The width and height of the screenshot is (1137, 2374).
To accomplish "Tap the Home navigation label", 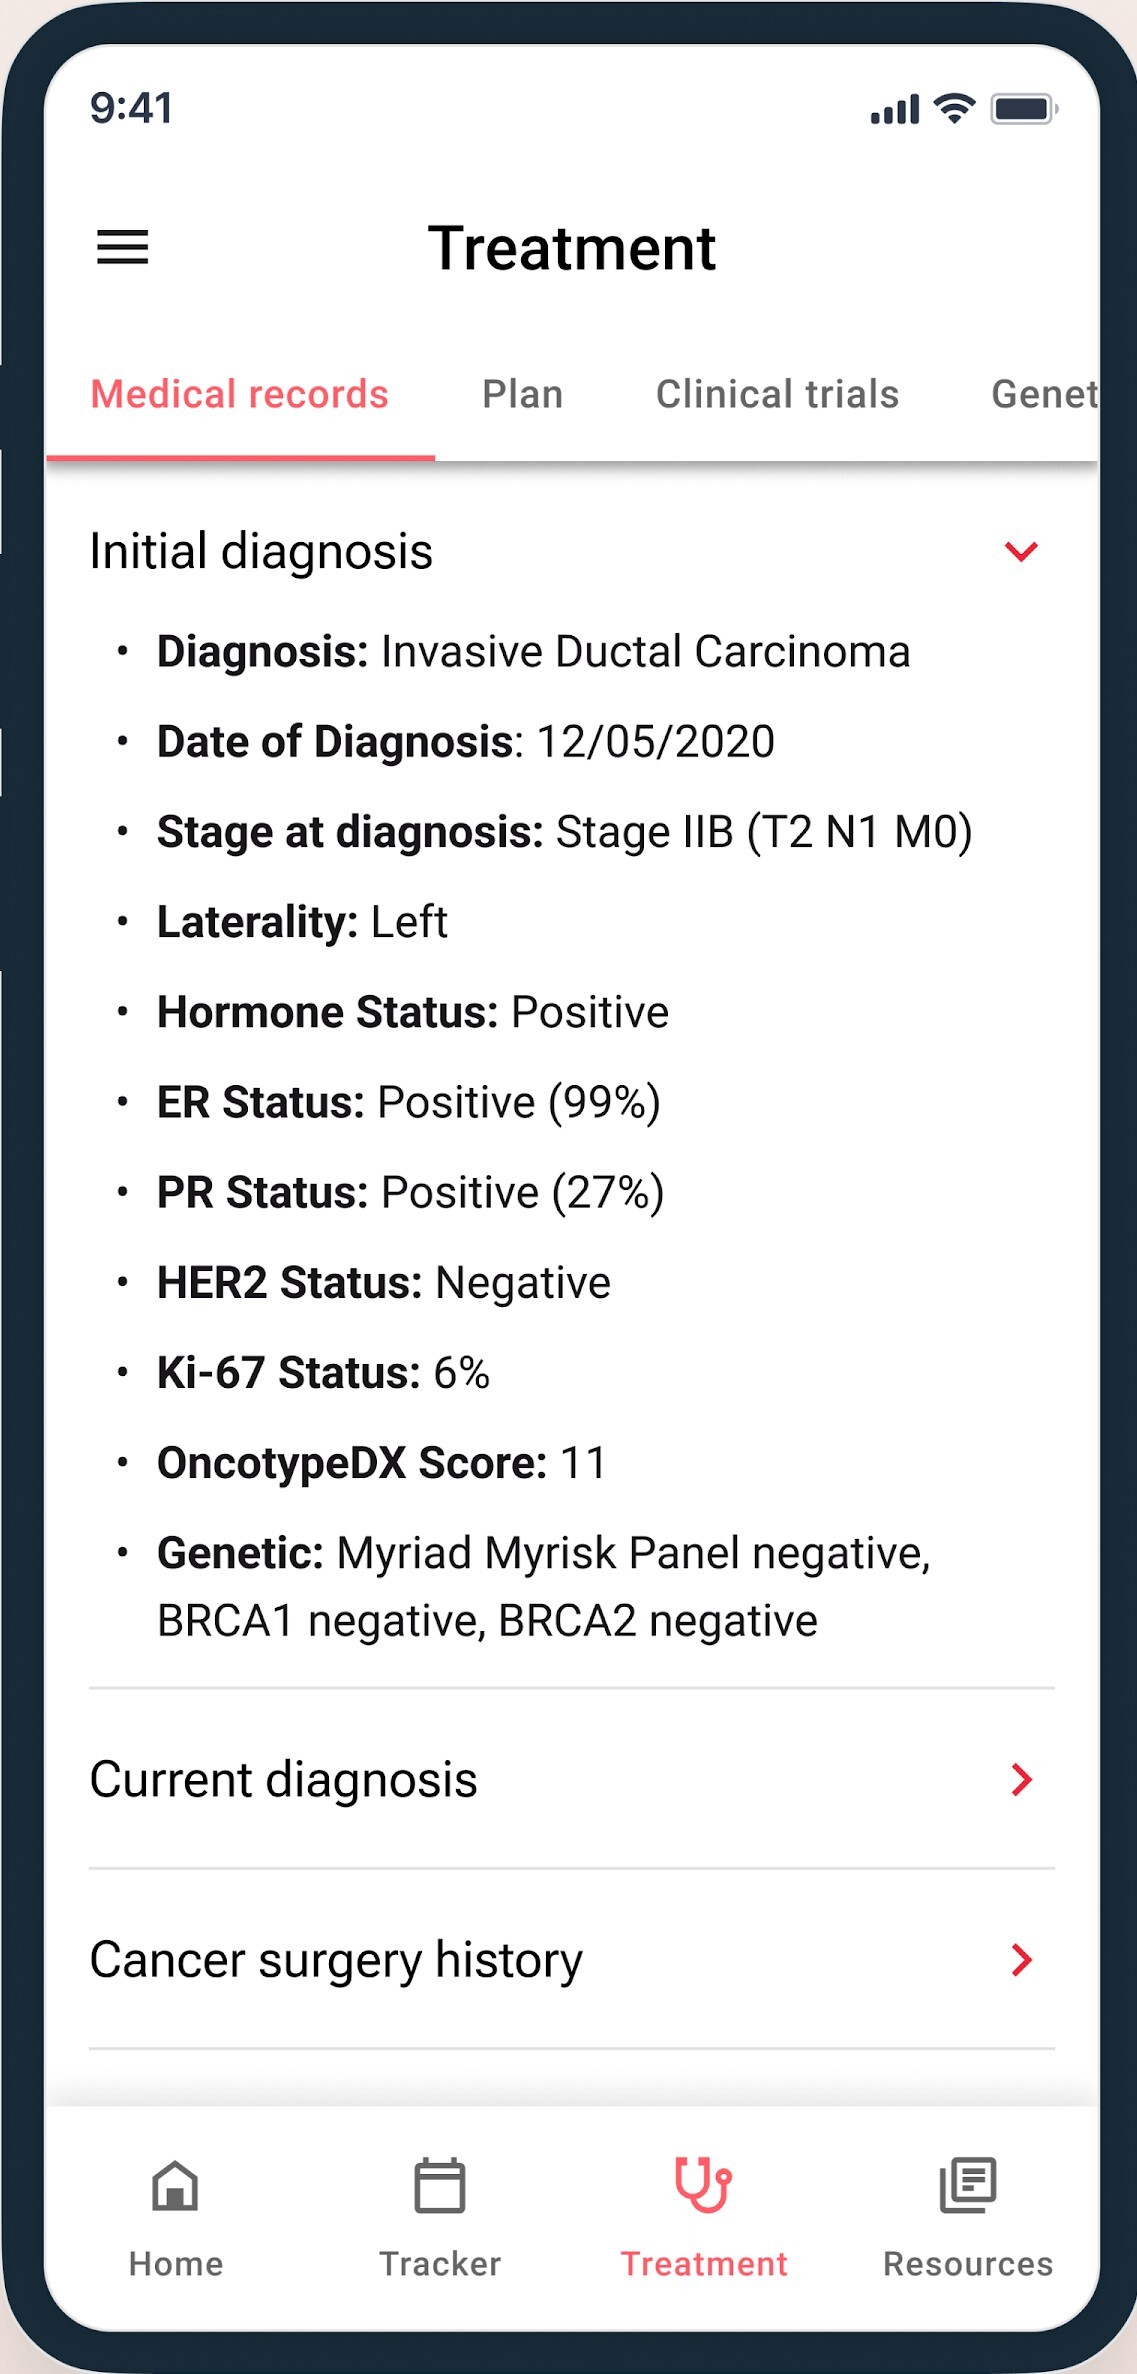I will click(176, 2264).
